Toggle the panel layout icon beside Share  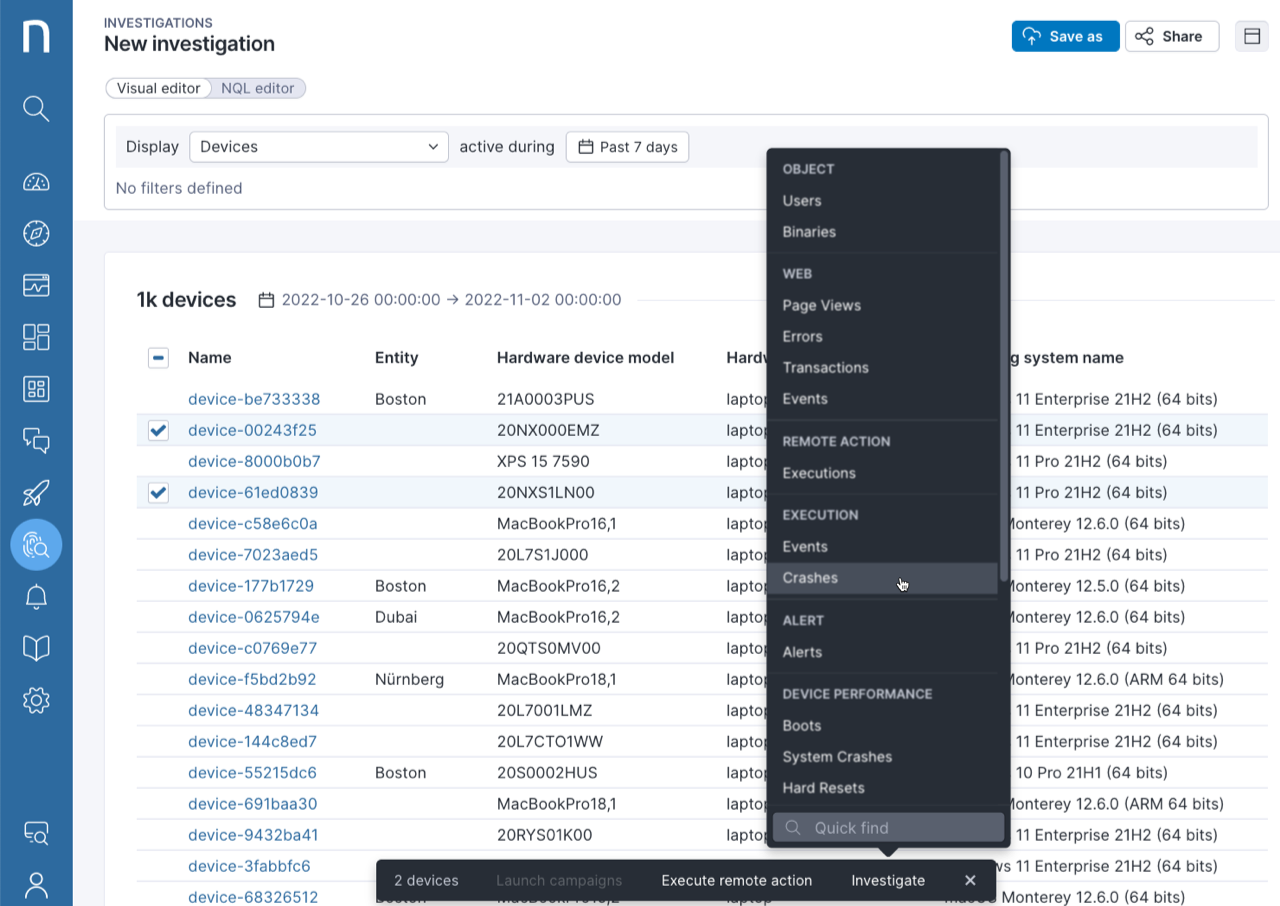1252,36
